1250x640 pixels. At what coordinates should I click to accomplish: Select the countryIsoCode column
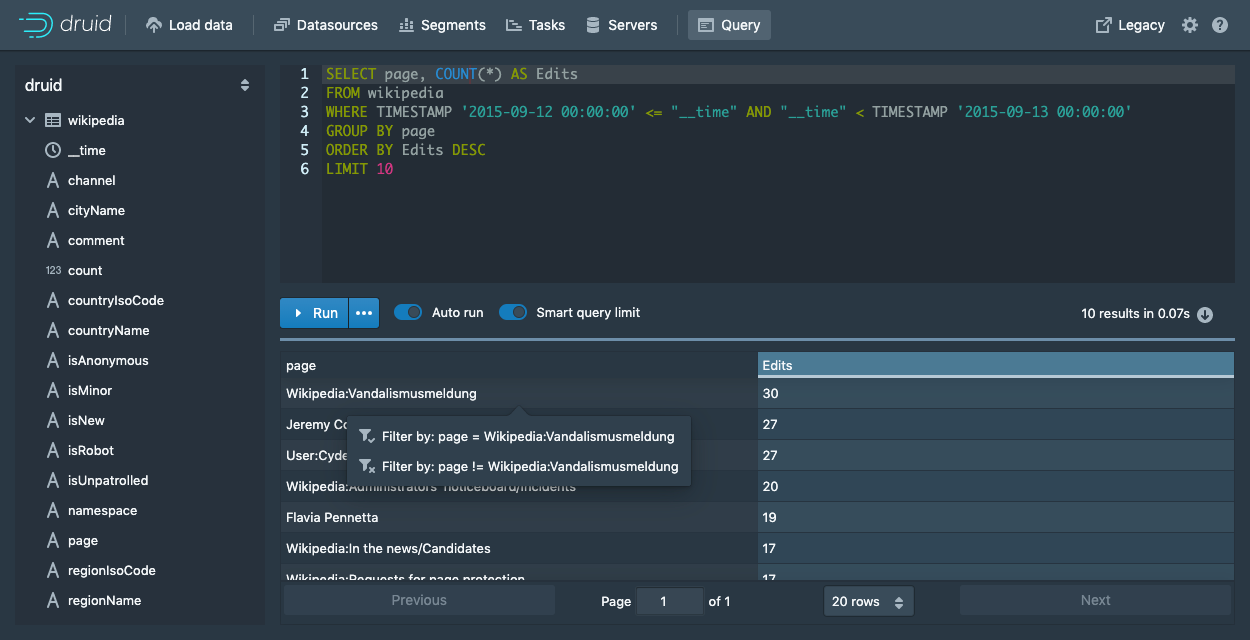tap(116, 301)
